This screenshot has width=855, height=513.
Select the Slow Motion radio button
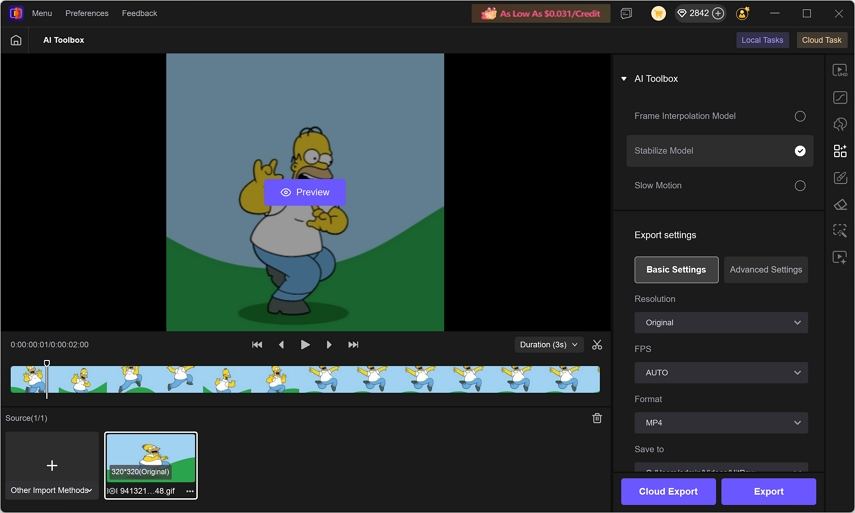(x=800, y=186)
